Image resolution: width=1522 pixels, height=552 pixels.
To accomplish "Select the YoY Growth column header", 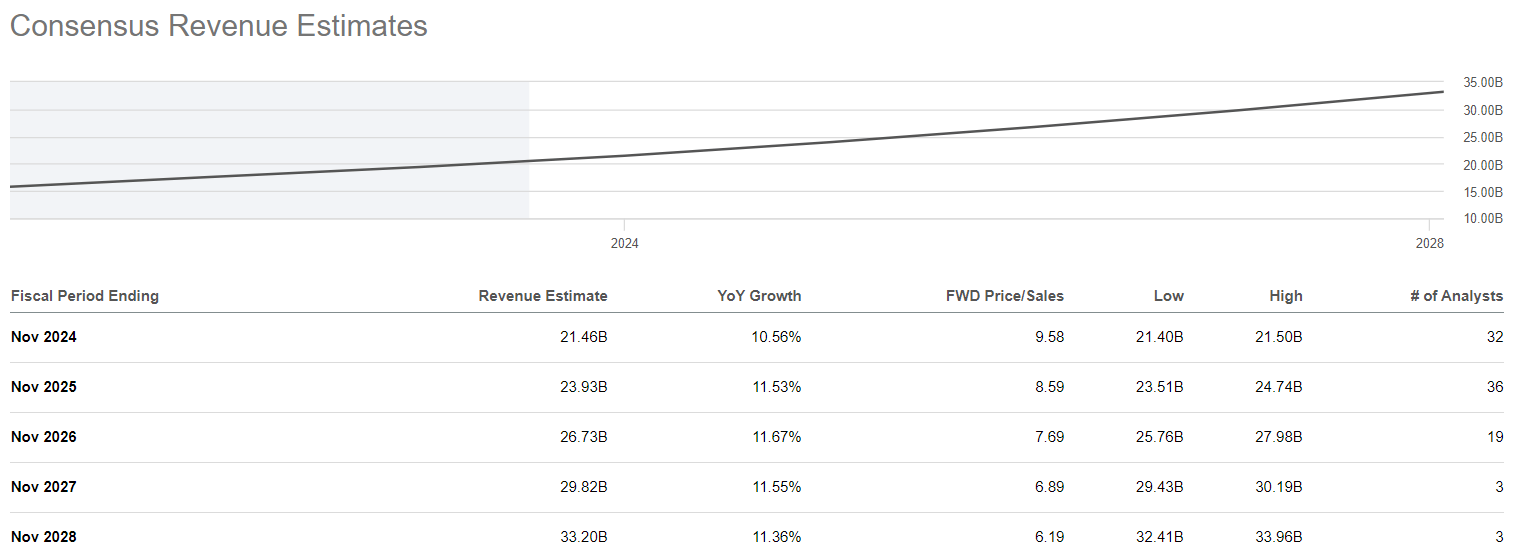I will (759, 296).
